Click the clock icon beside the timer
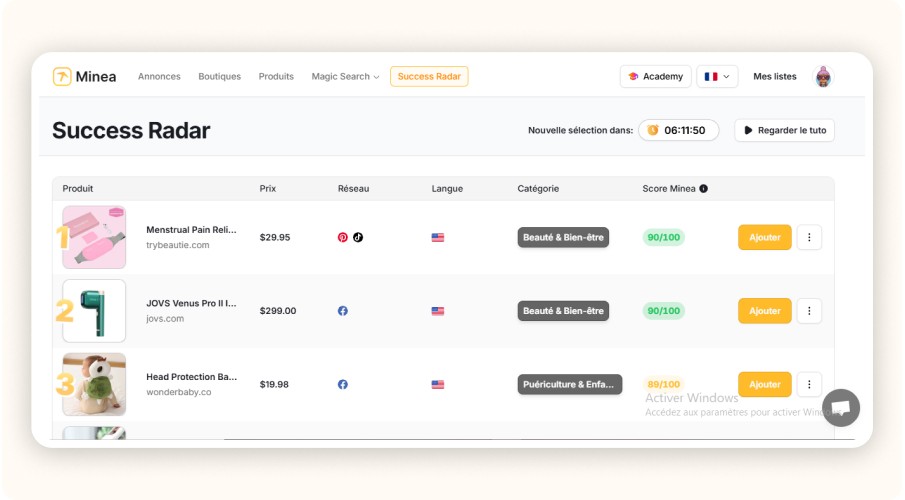The width and height of the screenshot is (905, 500). point(653,130)
